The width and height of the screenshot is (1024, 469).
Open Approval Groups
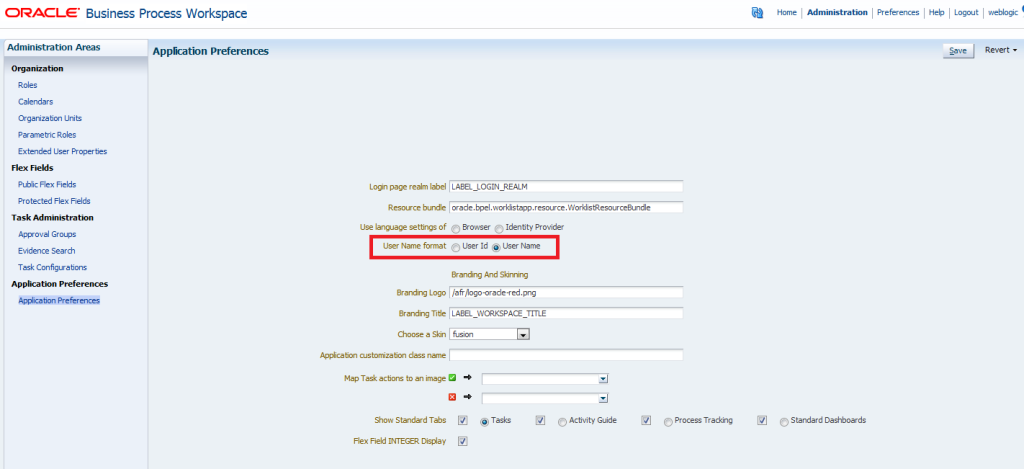click(x=47, y=234)
